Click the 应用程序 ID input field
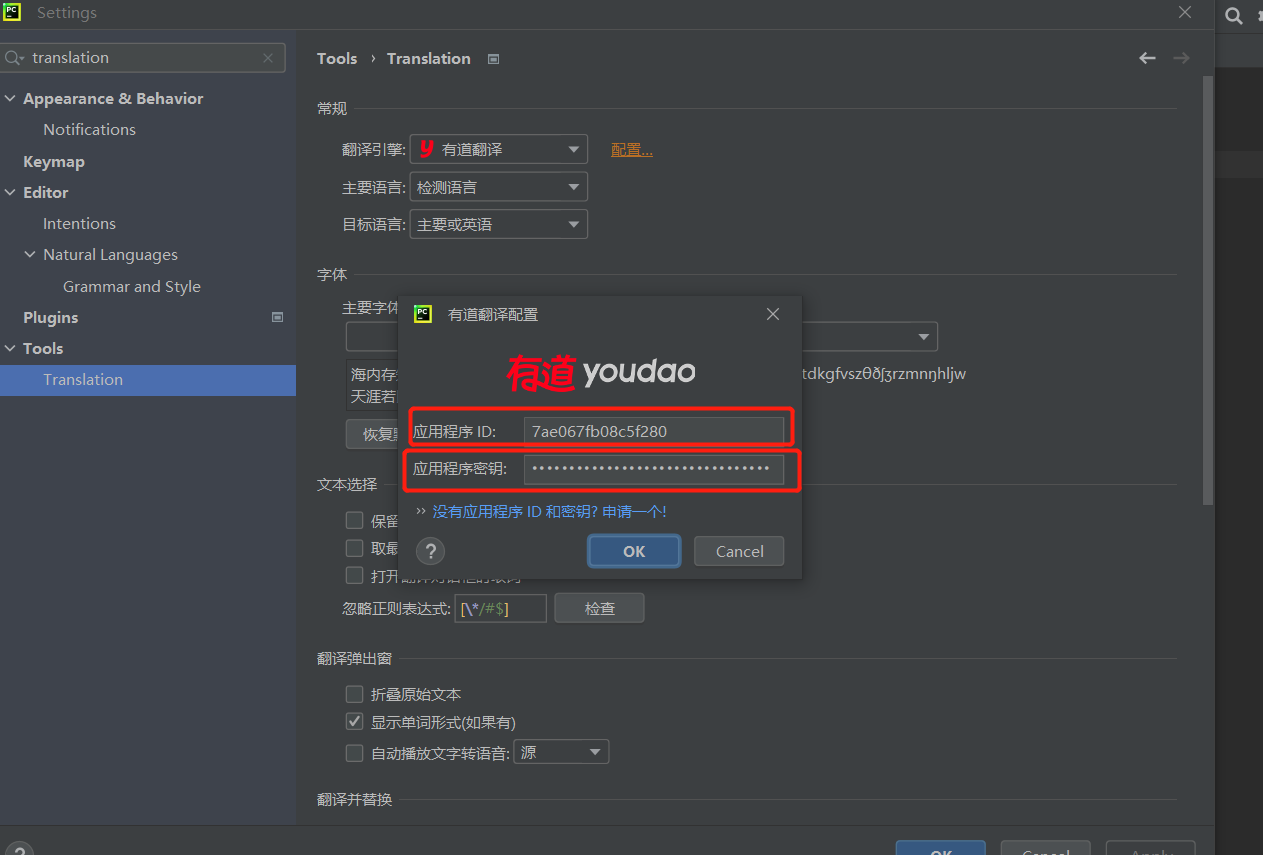This screenshot has height=855, width=1263. [654, 431]
